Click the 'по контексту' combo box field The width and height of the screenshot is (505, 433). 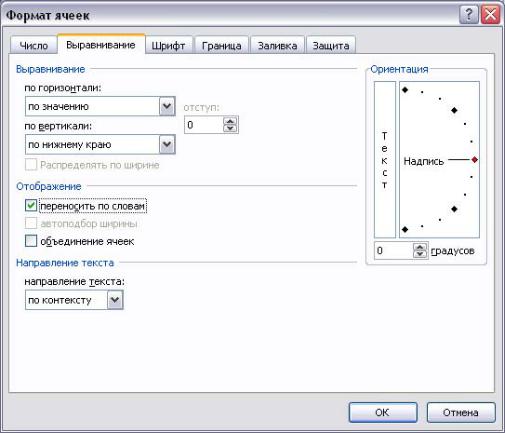pos(74,300)
